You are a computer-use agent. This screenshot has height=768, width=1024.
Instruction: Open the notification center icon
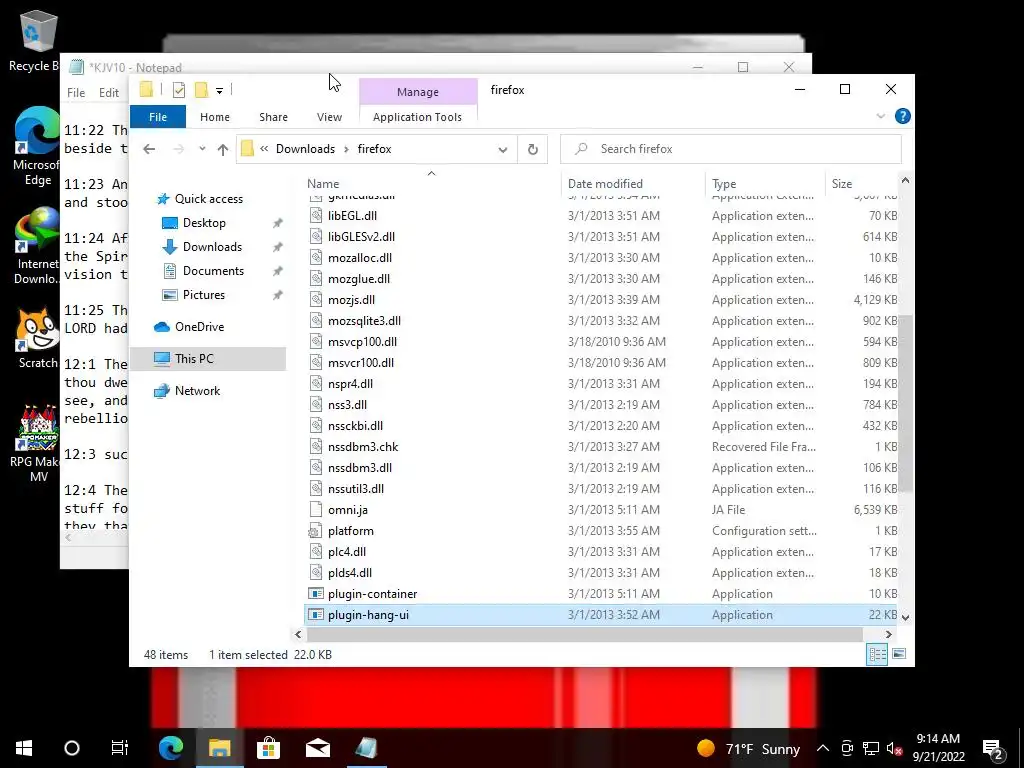pos(993,748)
